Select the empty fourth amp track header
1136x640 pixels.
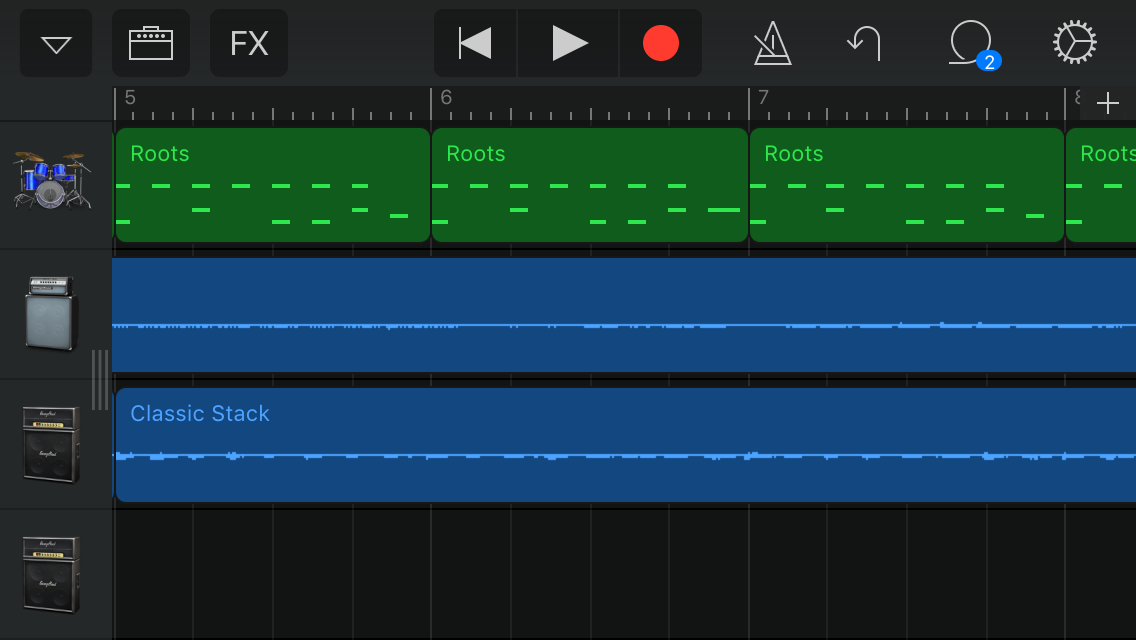click(51, 574)
